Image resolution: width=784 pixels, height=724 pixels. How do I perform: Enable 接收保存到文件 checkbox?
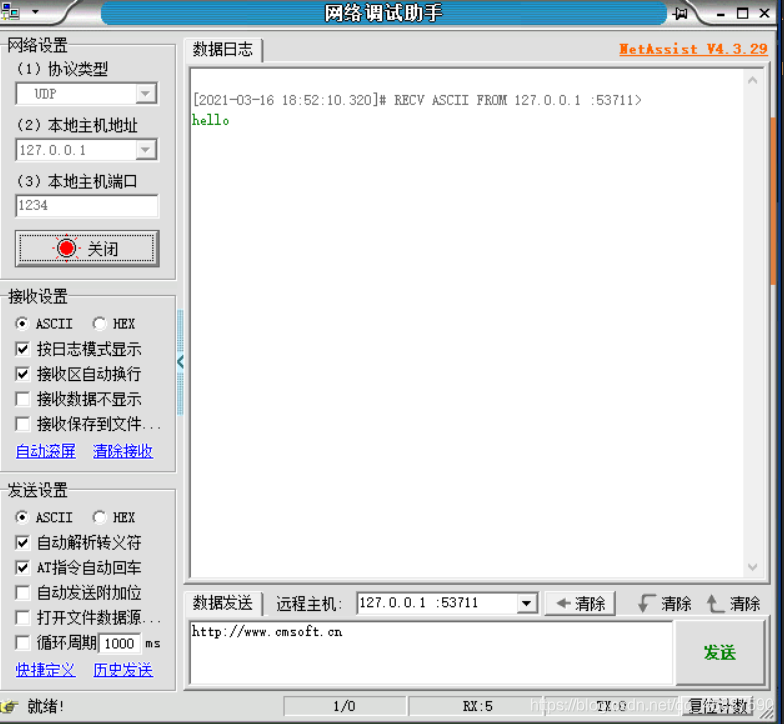click(22, 424)
